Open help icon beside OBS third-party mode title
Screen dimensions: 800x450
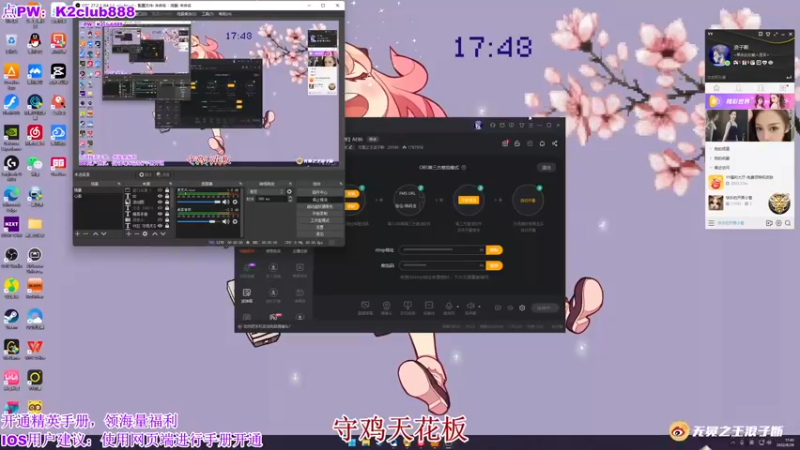coord(464,167)
